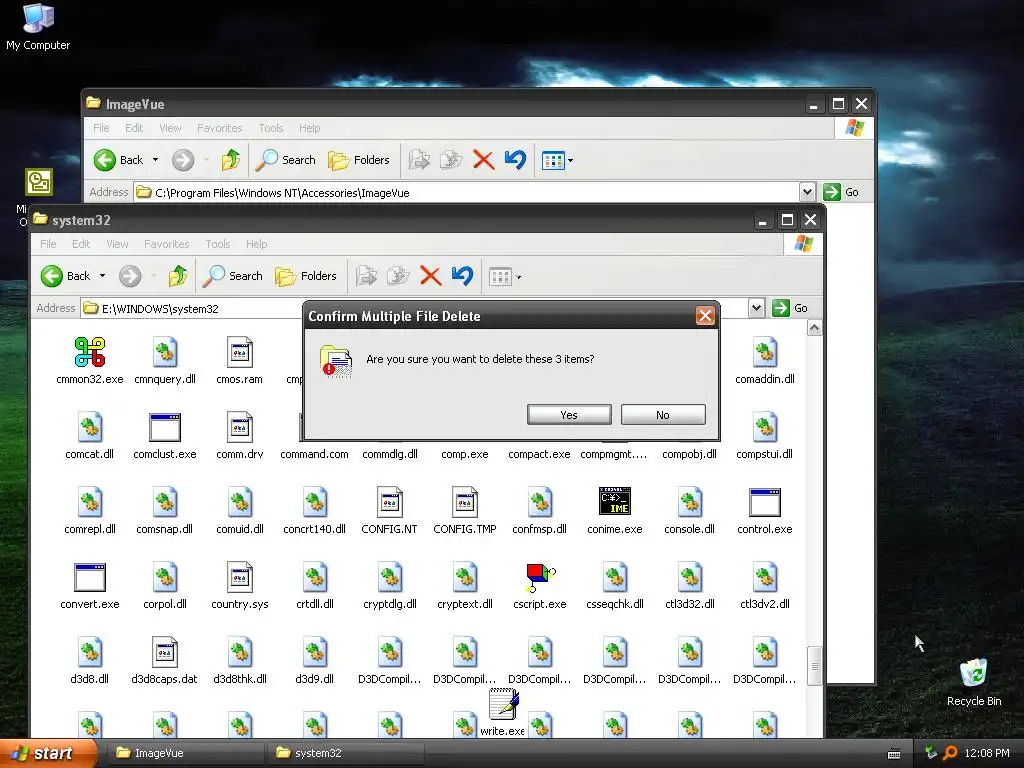Screen dimensions: 1024x768
Task: Select comclust.exe file icon
Action: tap(165, 427)
